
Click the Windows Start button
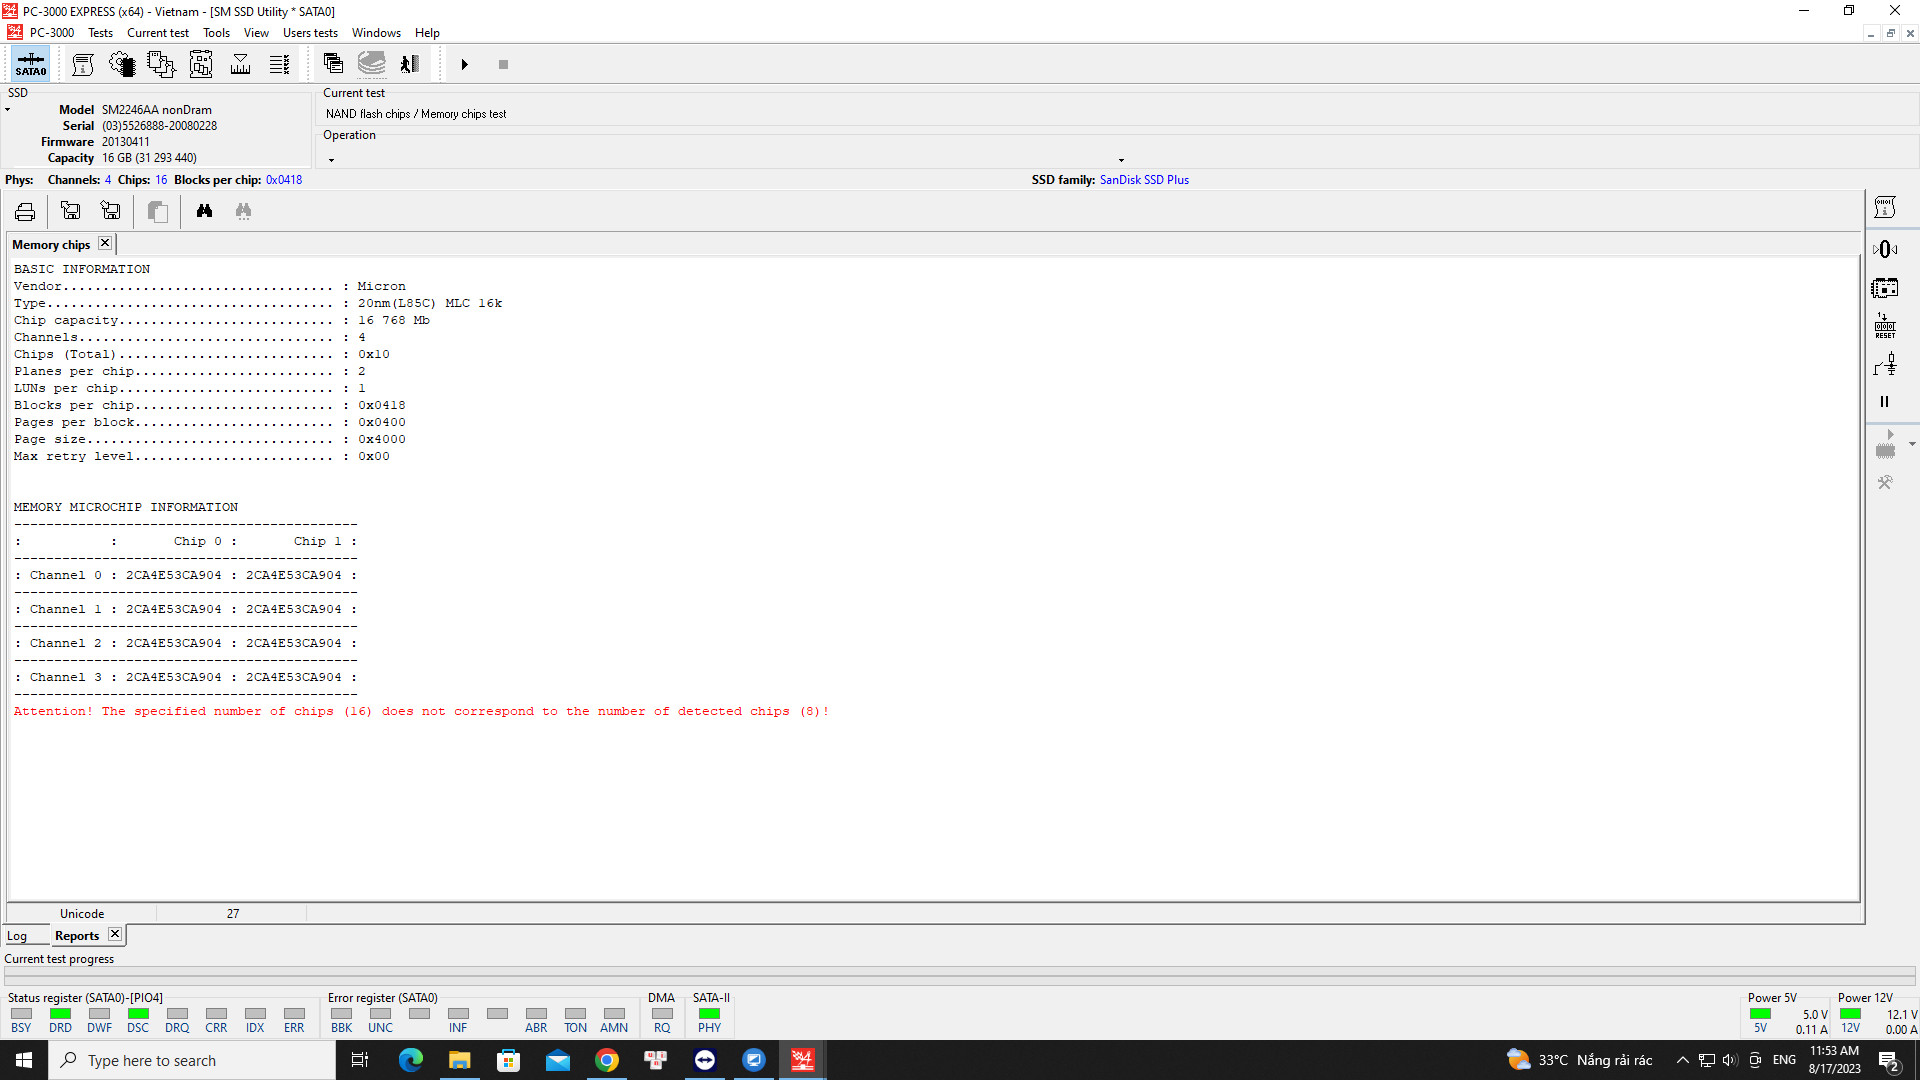tap(24, 1060)
